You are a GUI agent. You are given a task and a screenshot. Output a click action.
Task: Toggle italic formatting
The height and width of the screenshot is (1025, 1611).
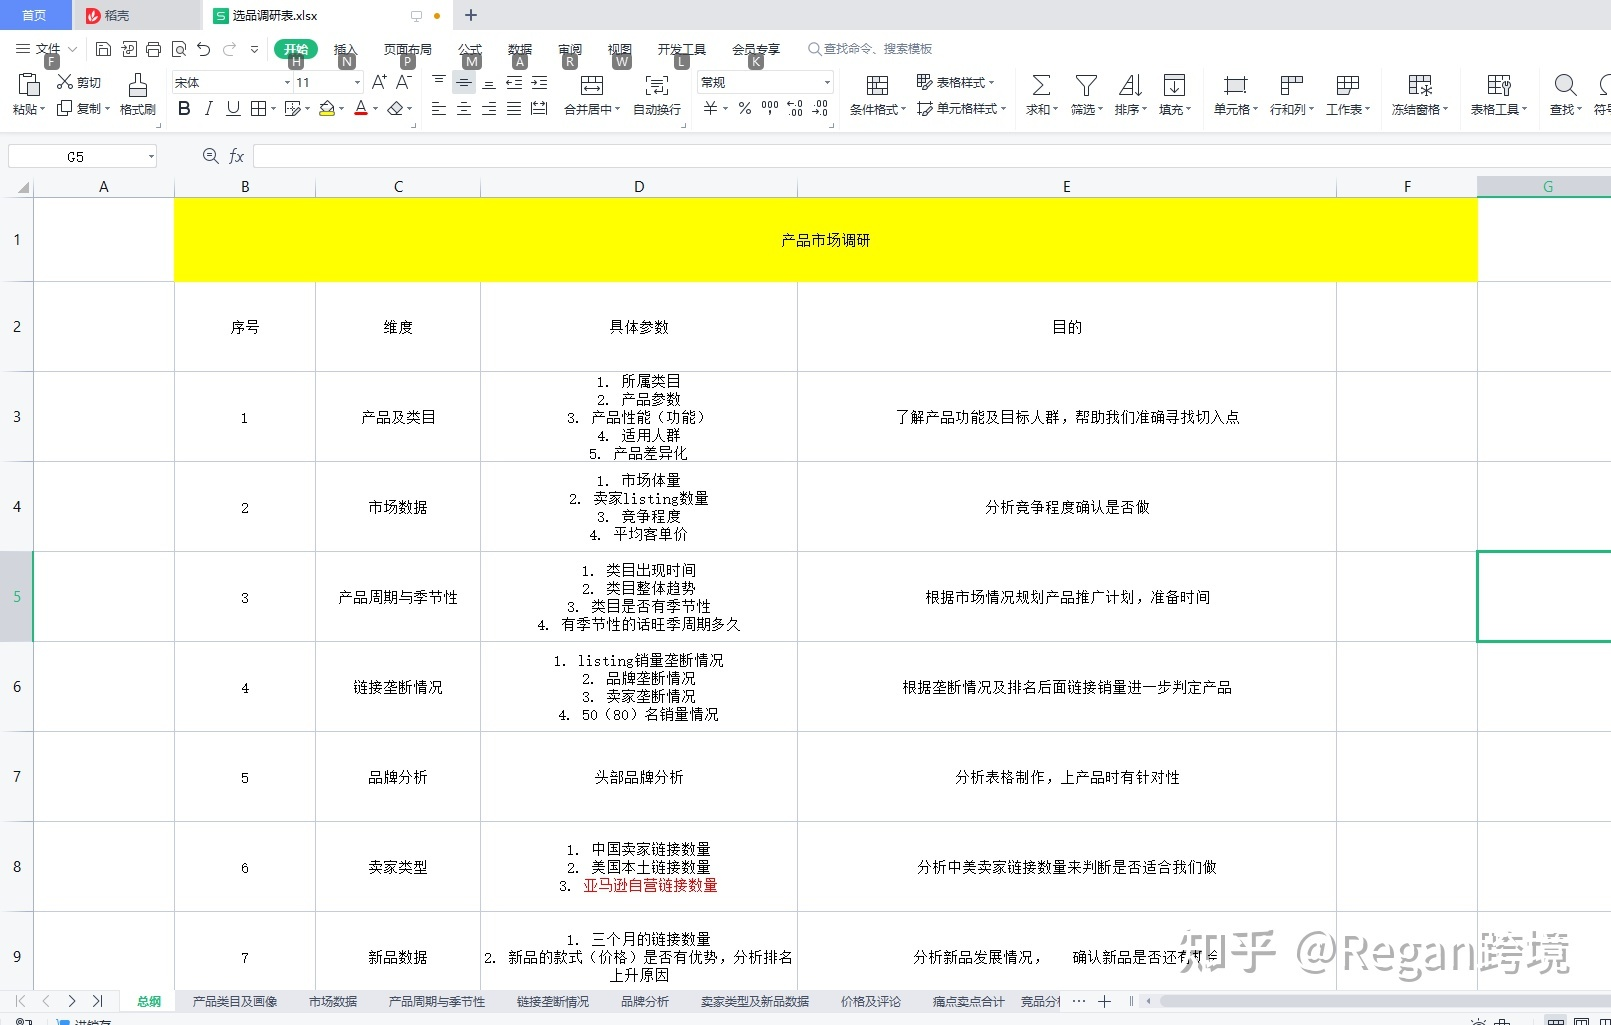coord(208,109)
